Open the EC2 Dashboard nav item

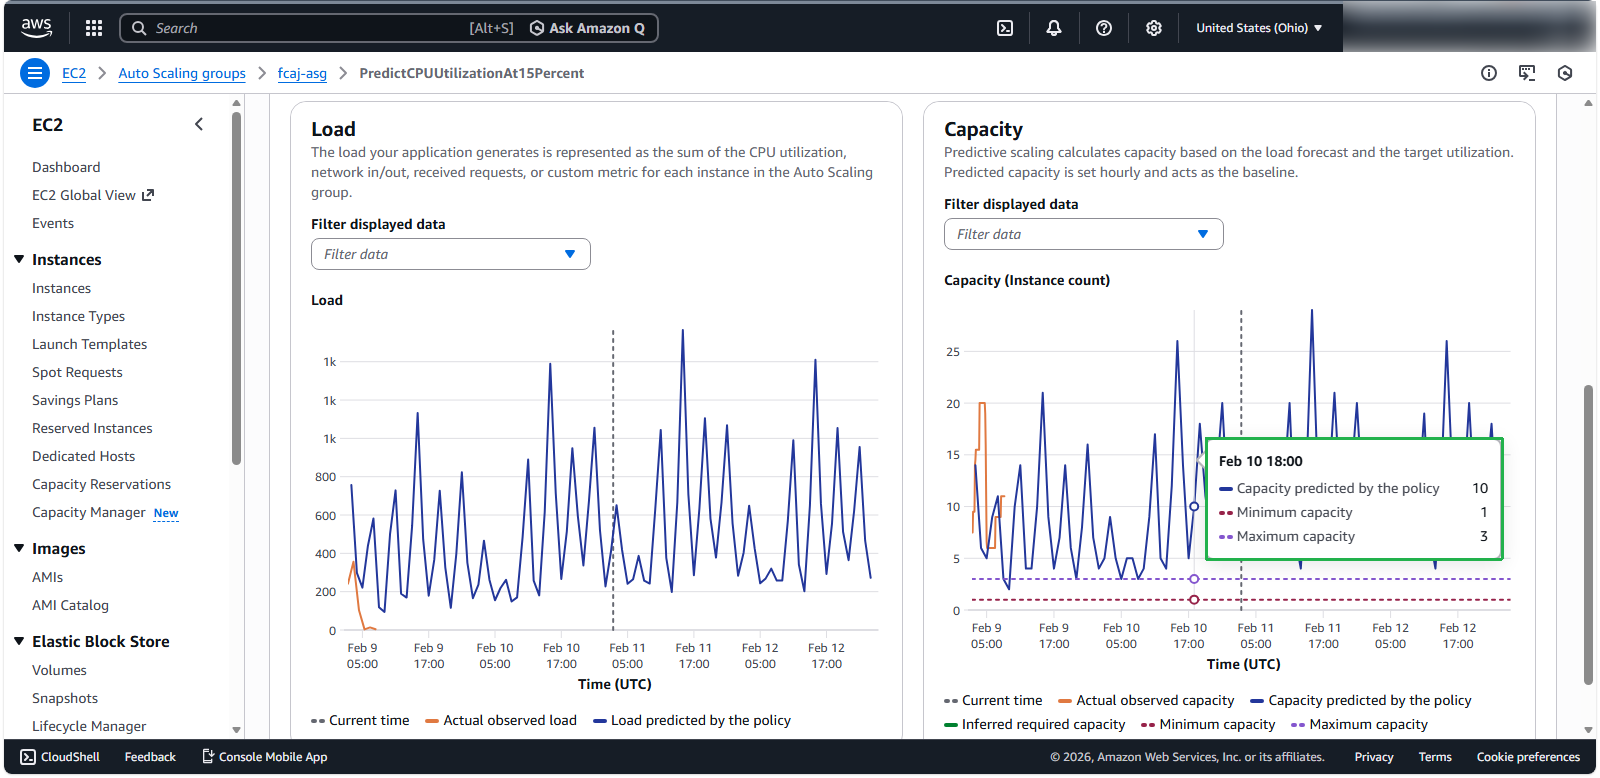66,167
